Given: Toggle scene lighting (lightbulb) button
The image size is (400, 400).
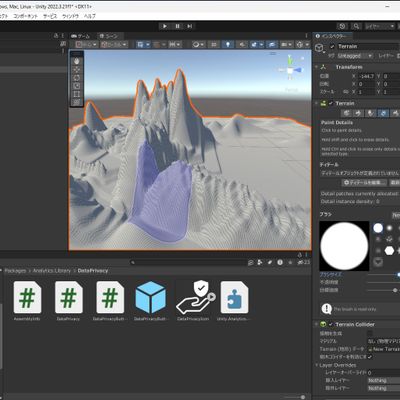Looking at the screenshot, I should point(228,44).
